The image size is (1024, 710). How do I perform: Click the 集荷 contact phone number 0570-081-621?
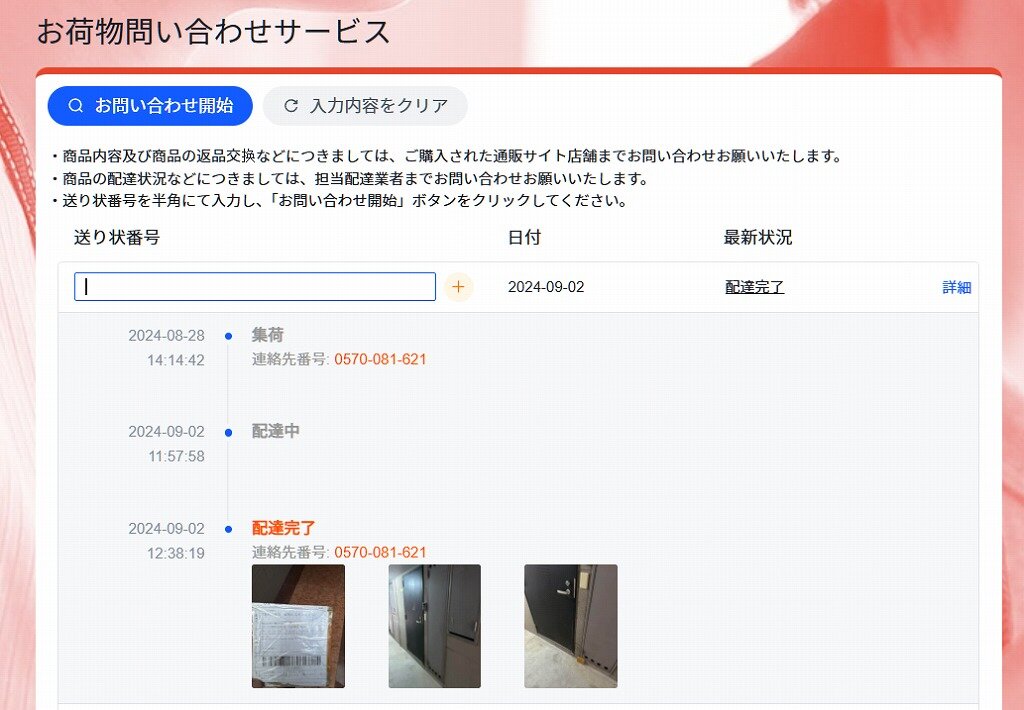380,359
